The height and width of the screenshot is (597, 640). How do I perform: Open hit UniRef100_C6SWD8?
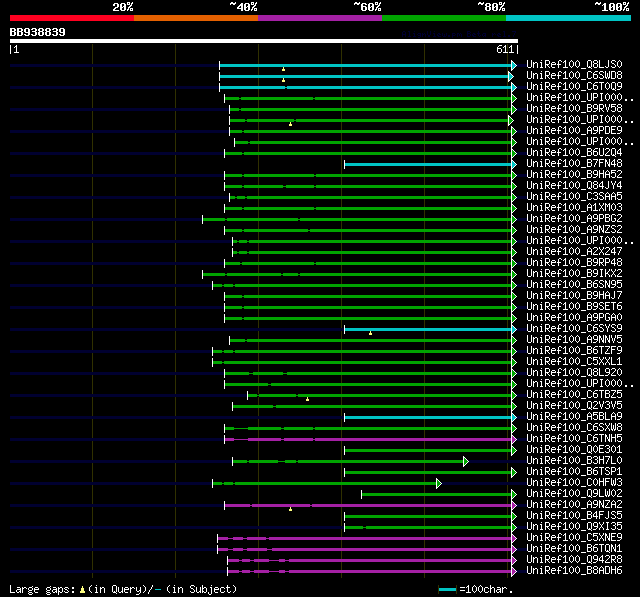[x=574, y=75]
